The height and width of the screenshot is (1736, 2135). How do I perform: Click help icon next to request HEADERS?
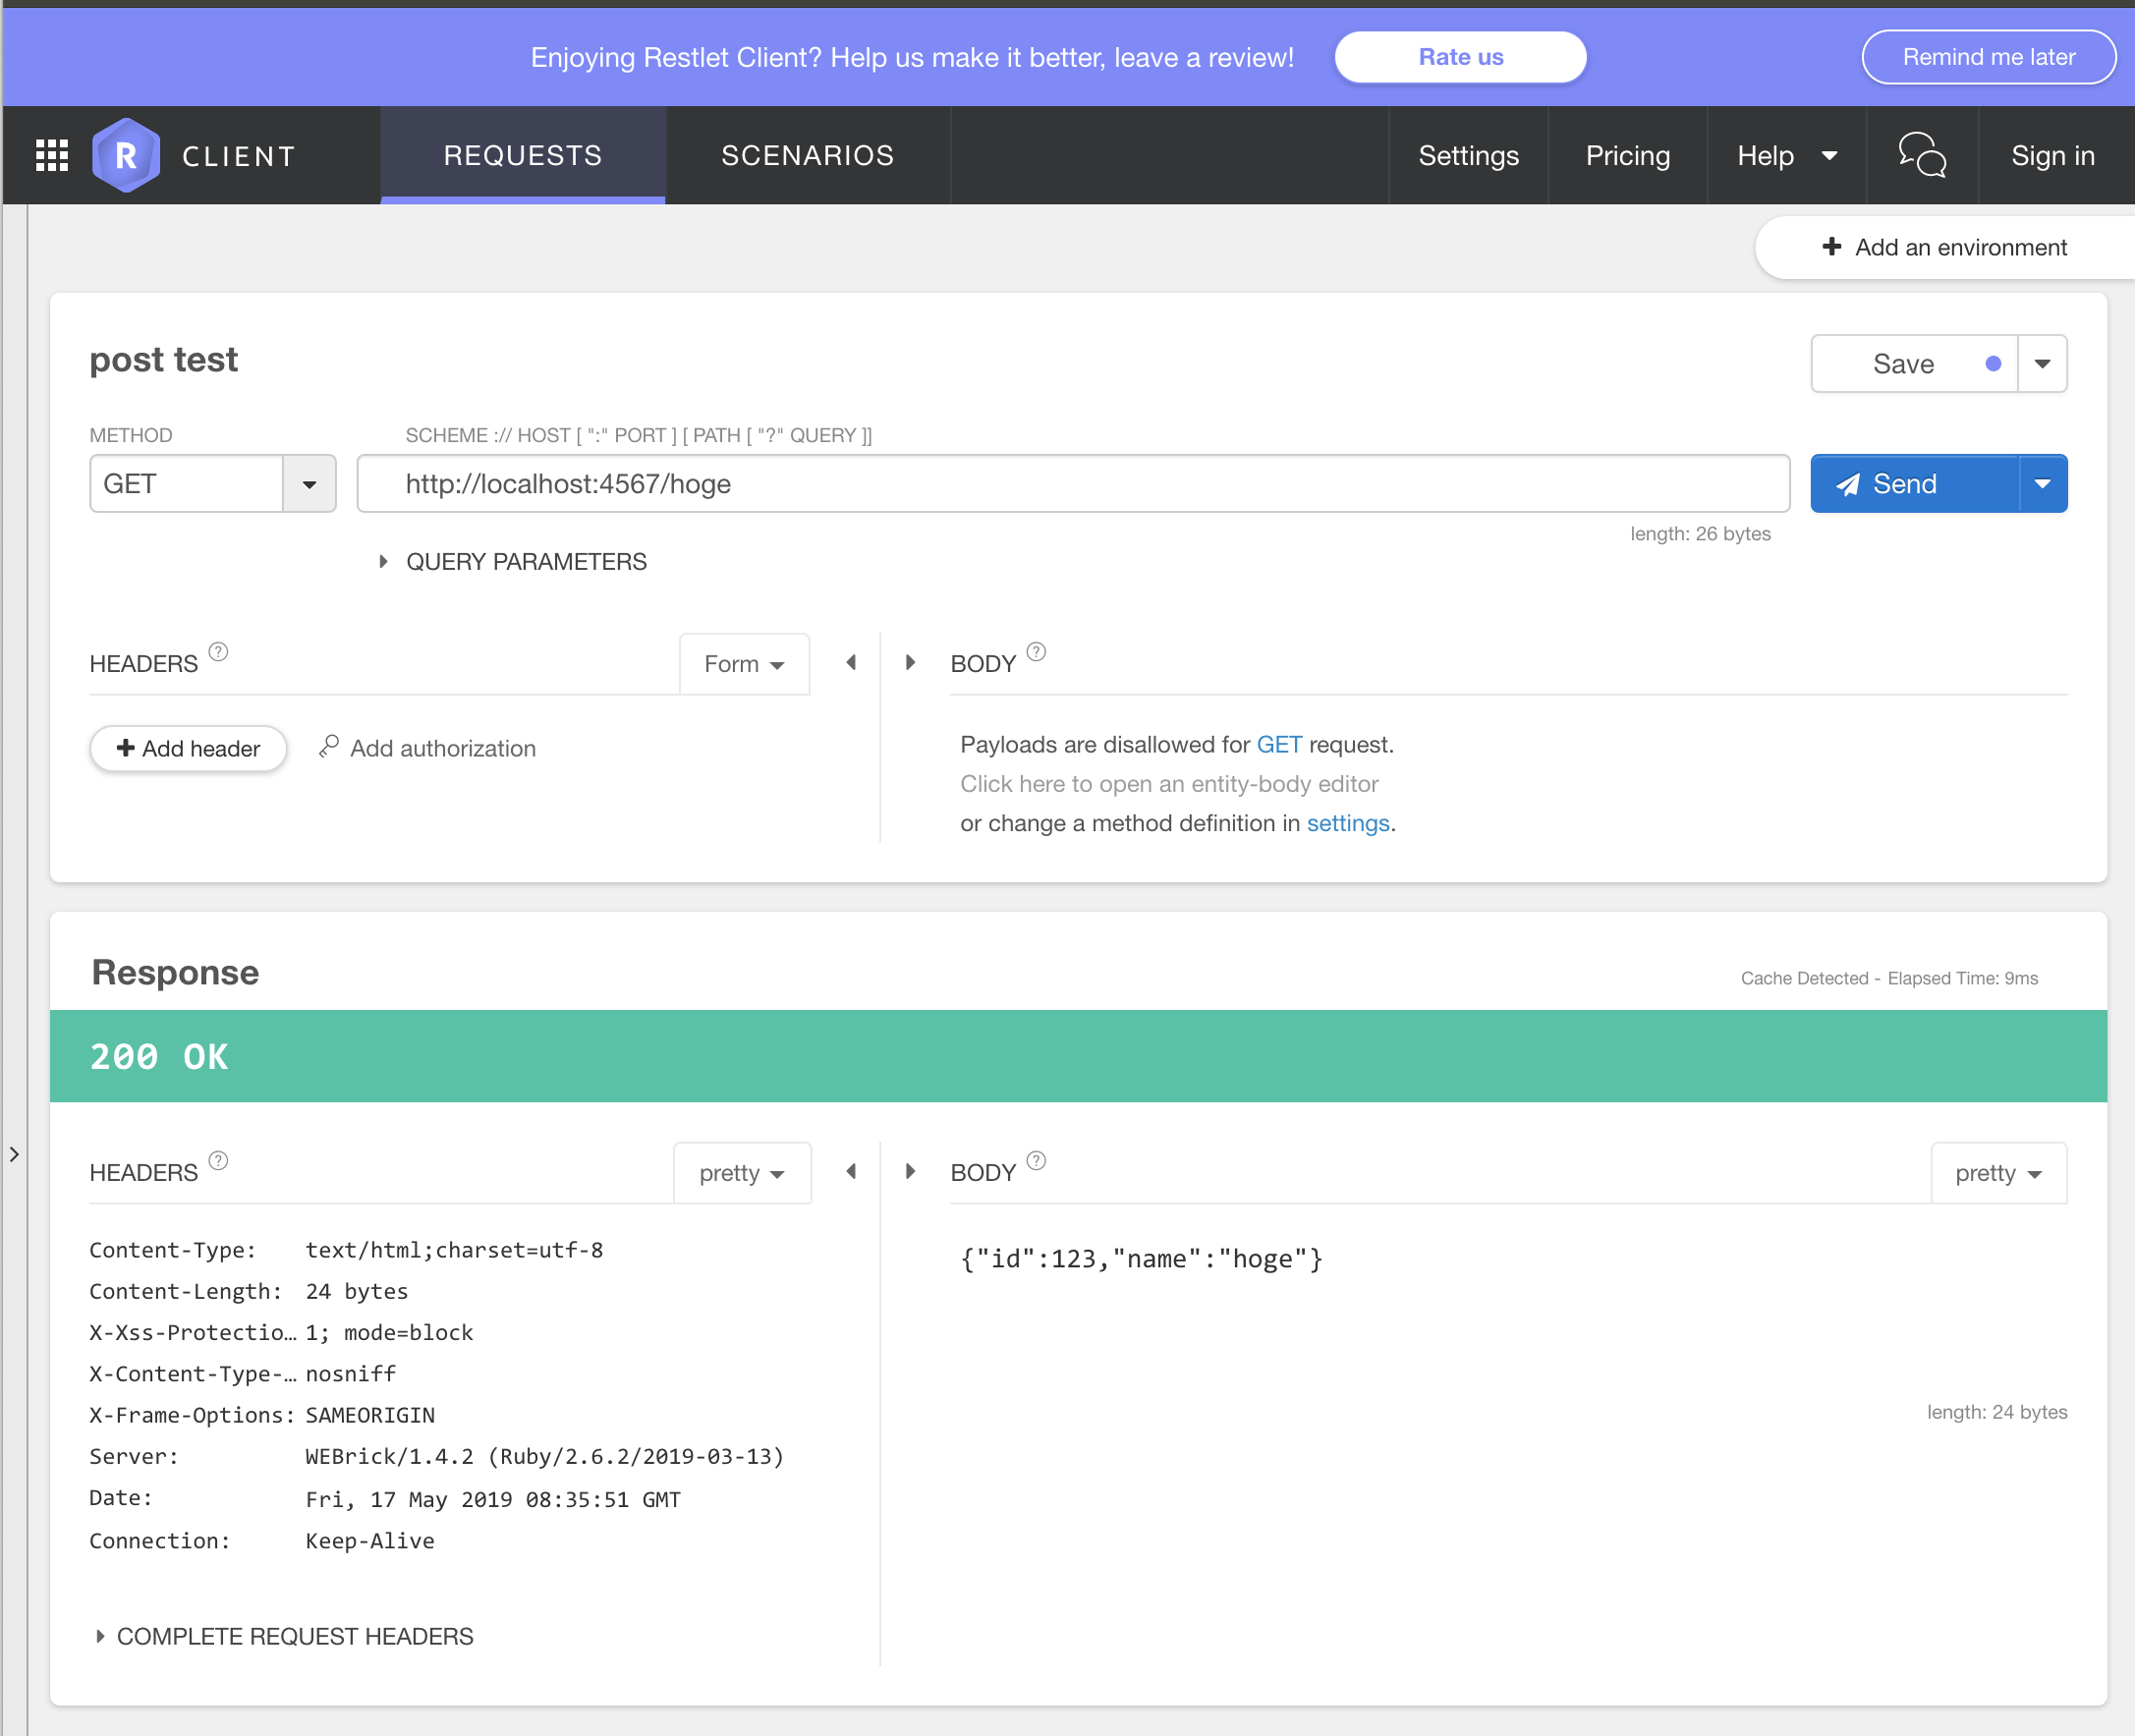(218, 652)
